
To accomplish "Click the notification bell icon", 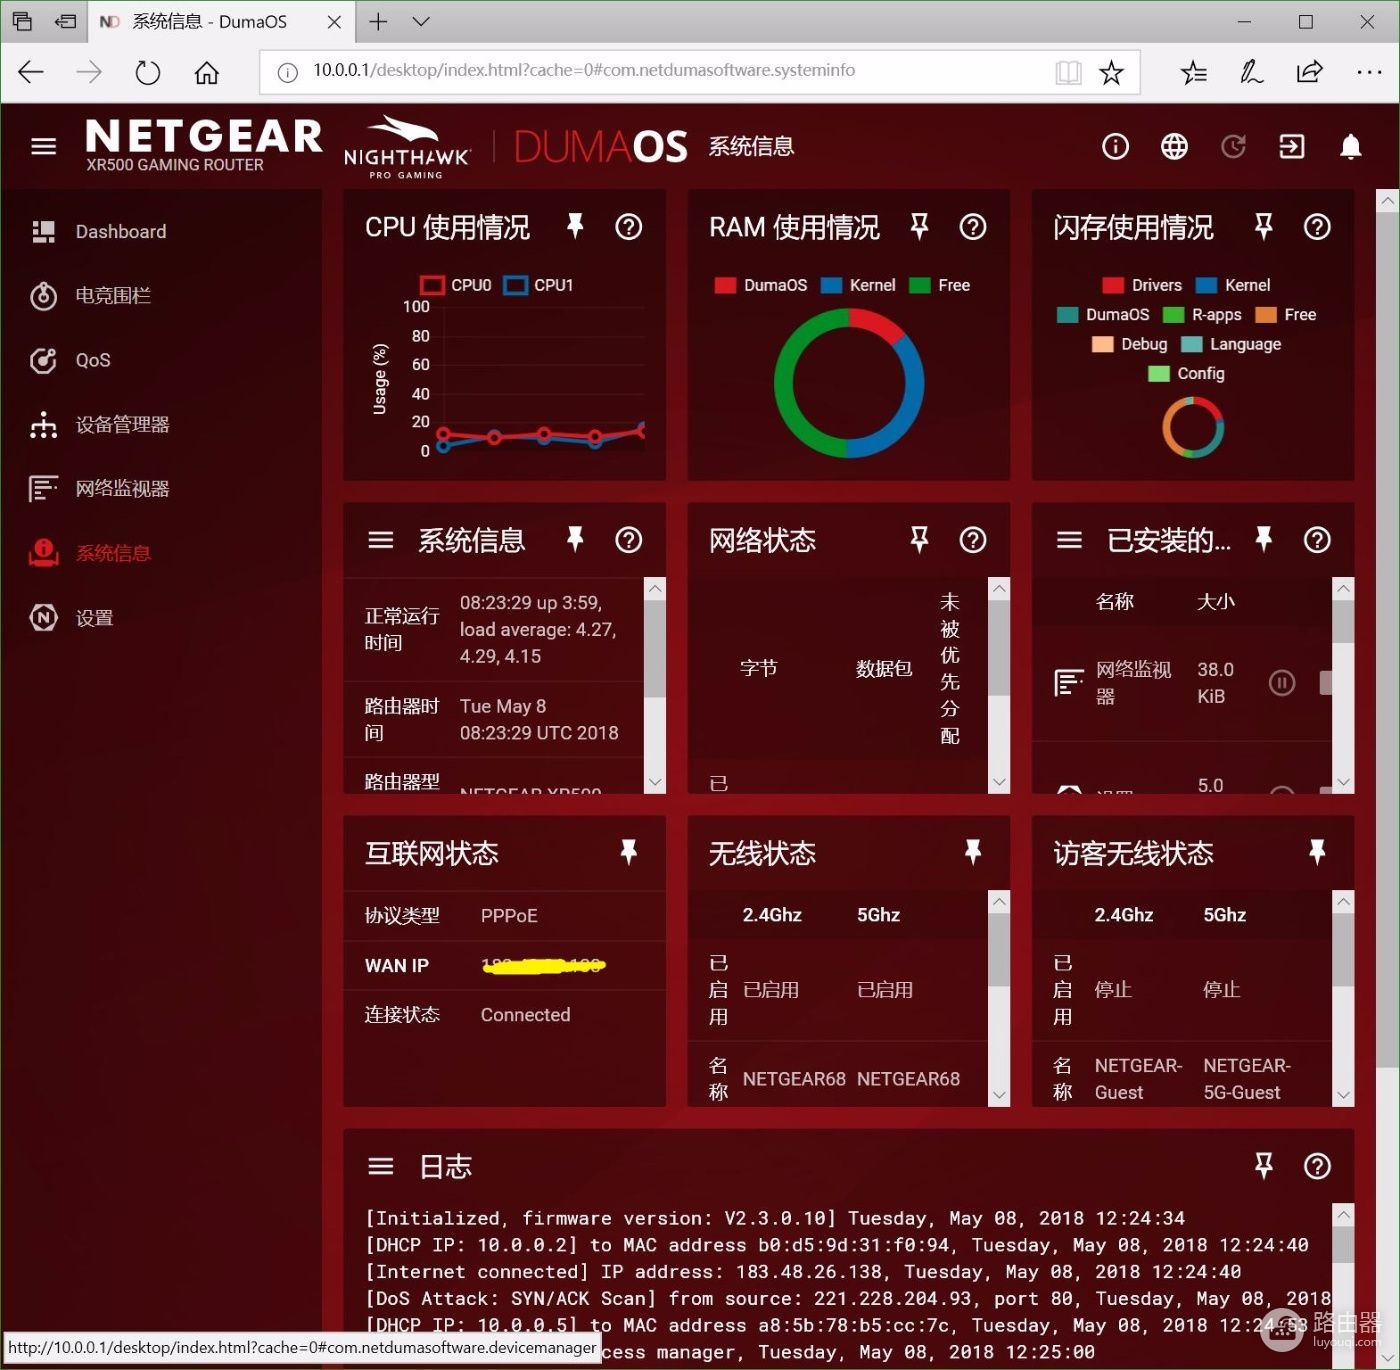I will pos(1350,147).
